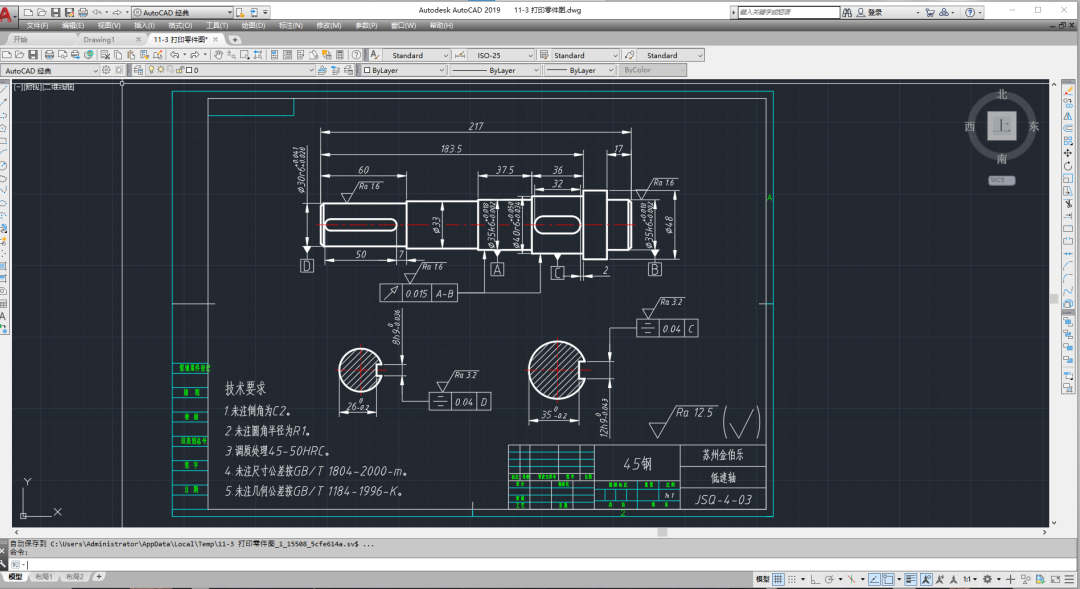Click the ViewCube 上 top face
Viewport: 1080px width, 589px height.
click(x=1001, y=127)
